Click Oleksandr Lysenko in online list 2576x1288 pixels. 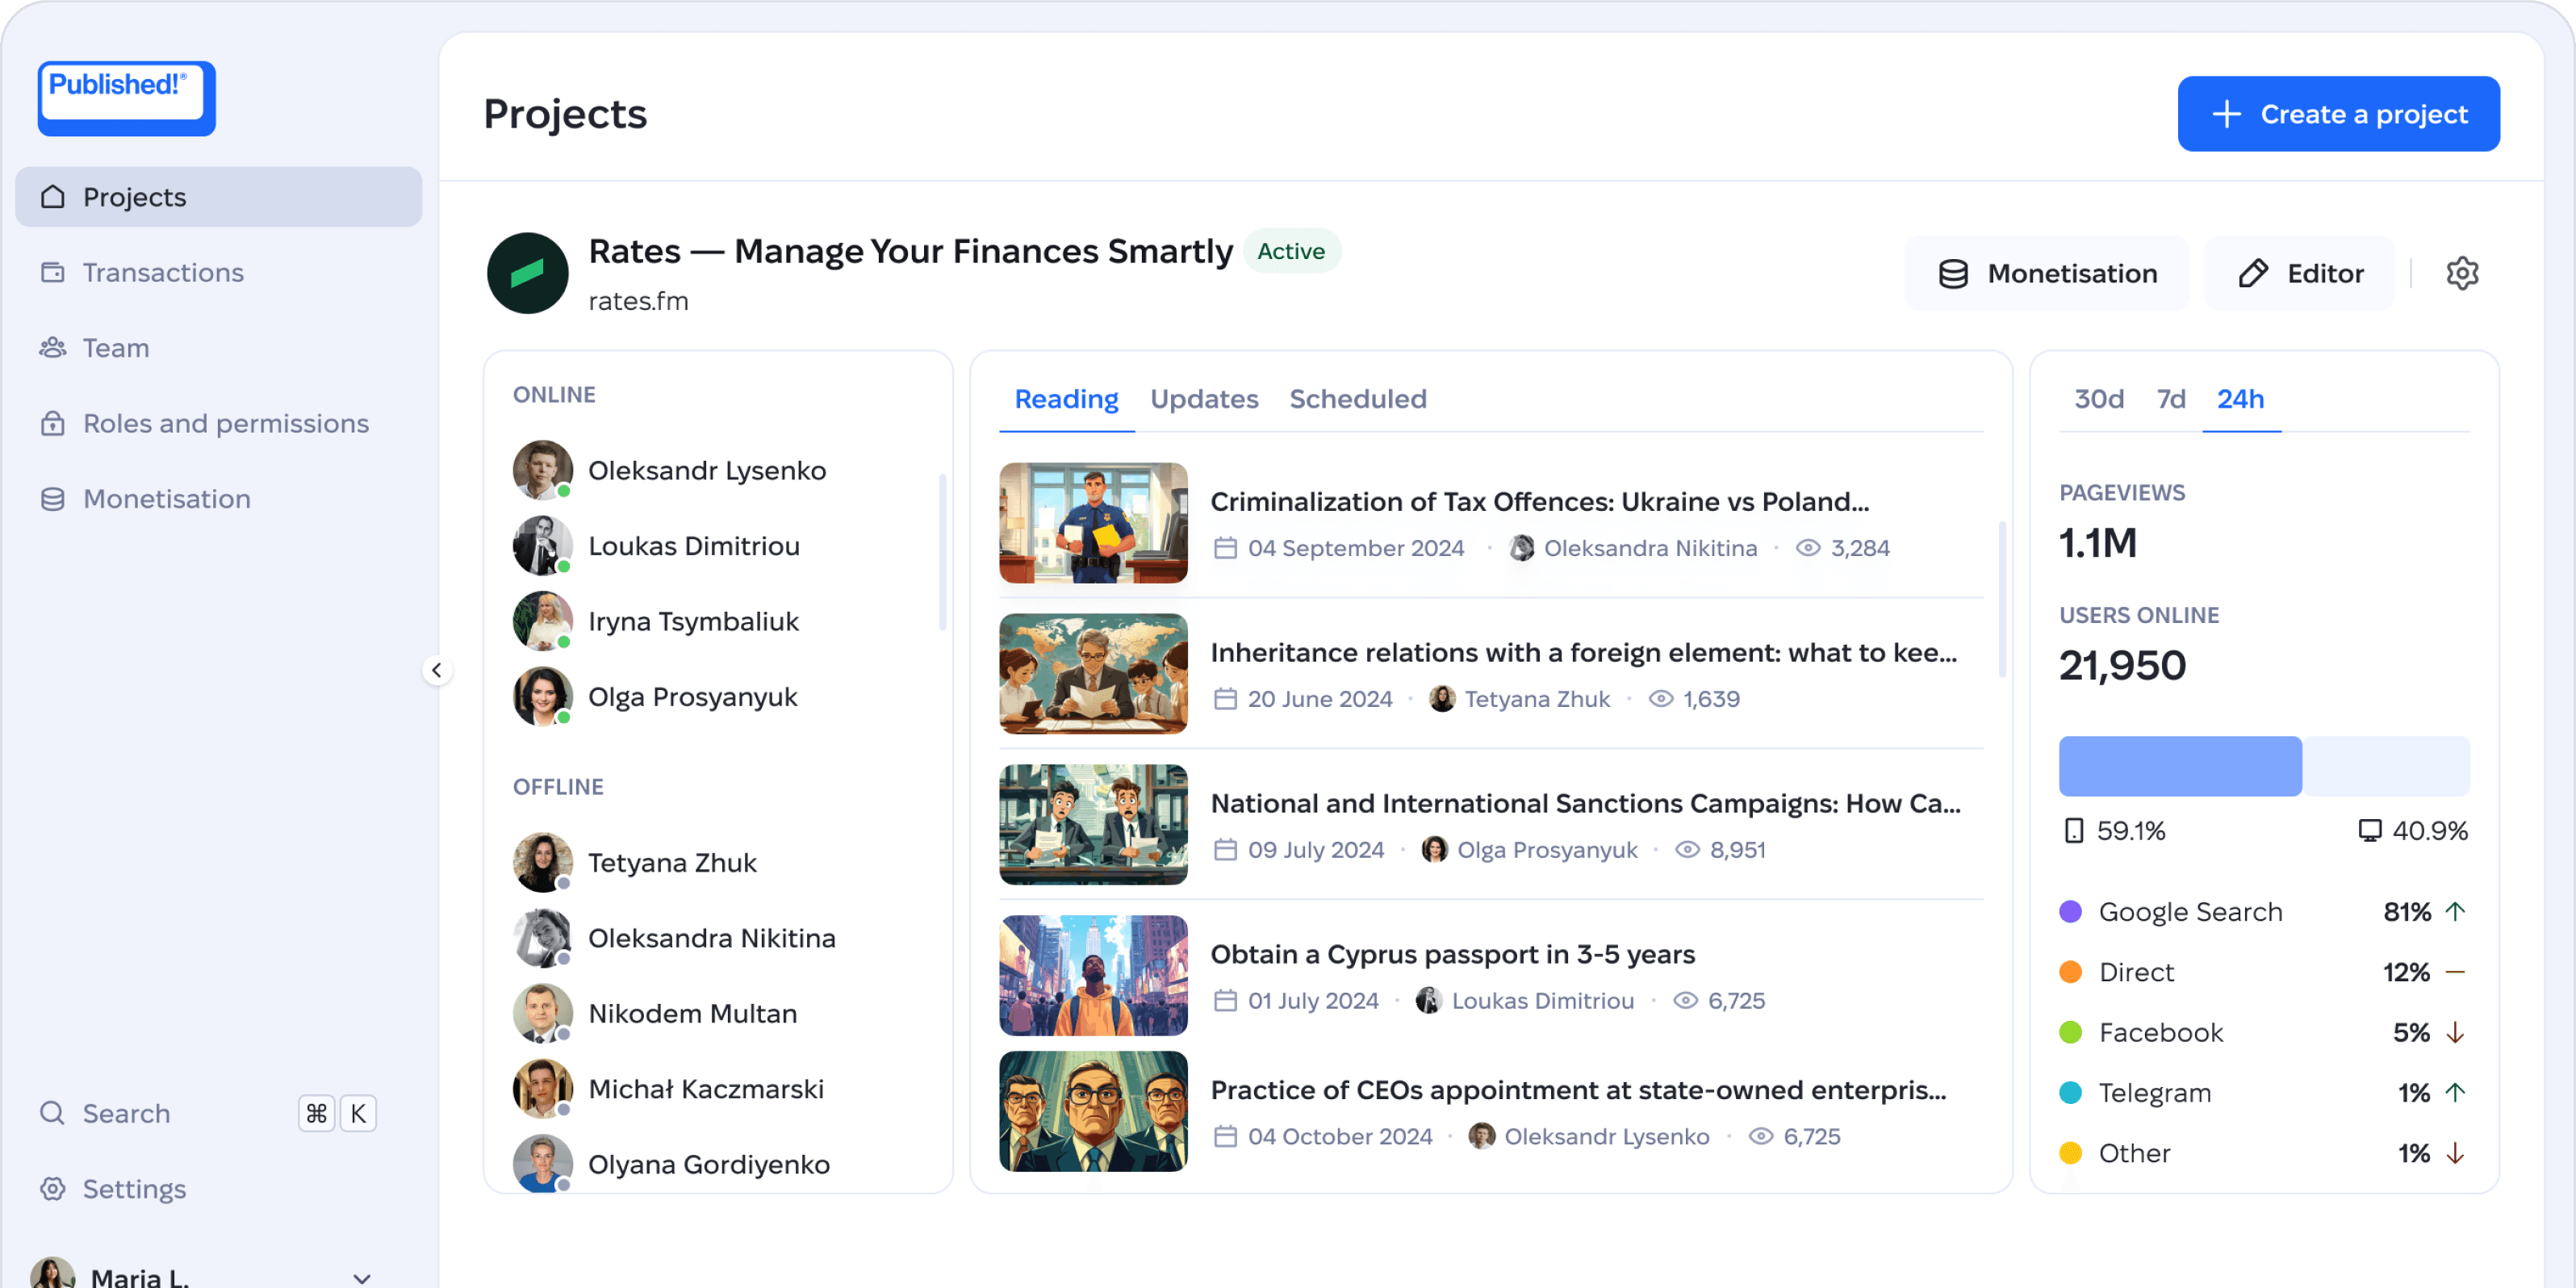(x=706, y=470)
